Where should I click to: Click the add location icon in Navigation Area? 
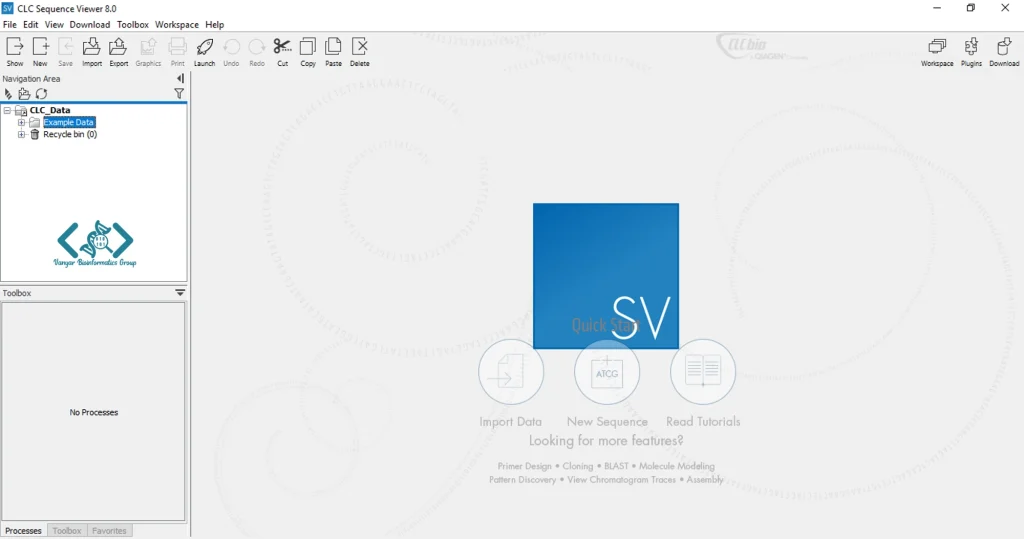click(x=8, y=94)
